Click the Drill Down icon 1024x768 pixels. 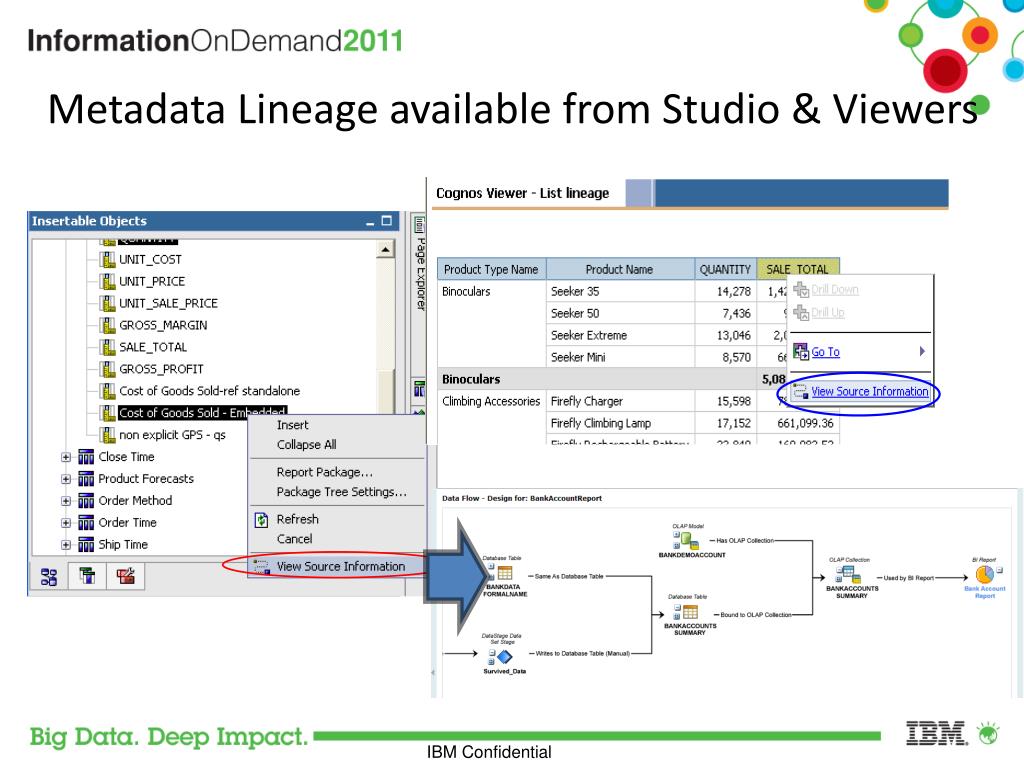(801, 290)
